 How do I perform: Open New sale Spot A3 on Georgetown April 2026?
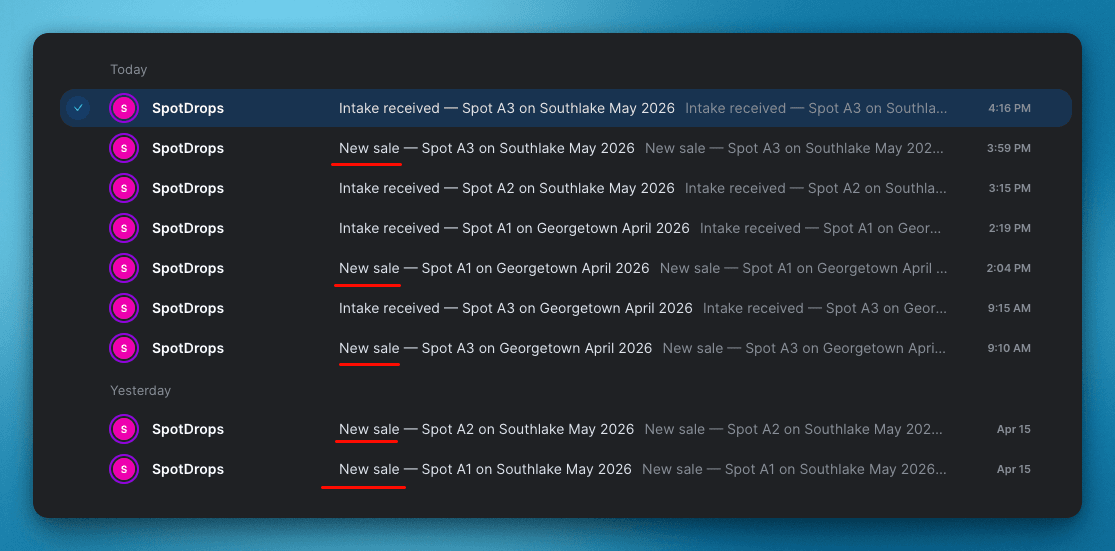496,348
